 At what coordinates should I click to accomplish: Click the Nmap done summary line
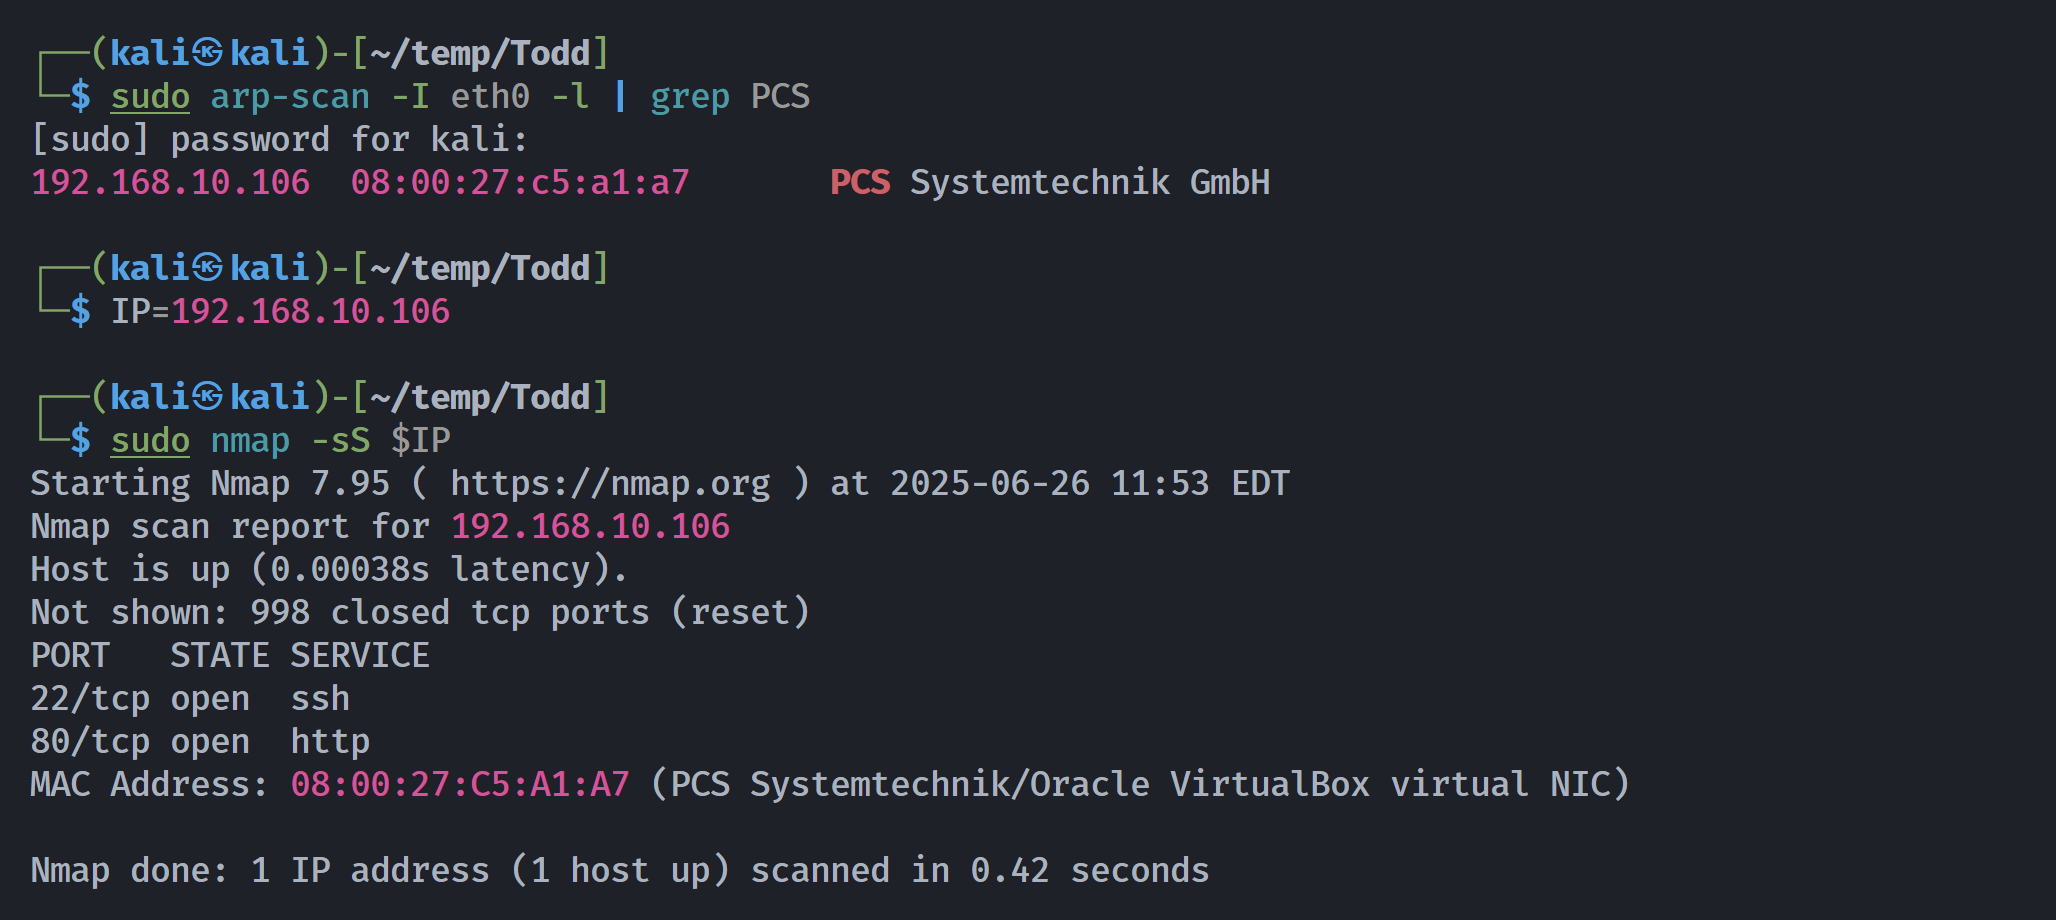[x=620, y=870]
